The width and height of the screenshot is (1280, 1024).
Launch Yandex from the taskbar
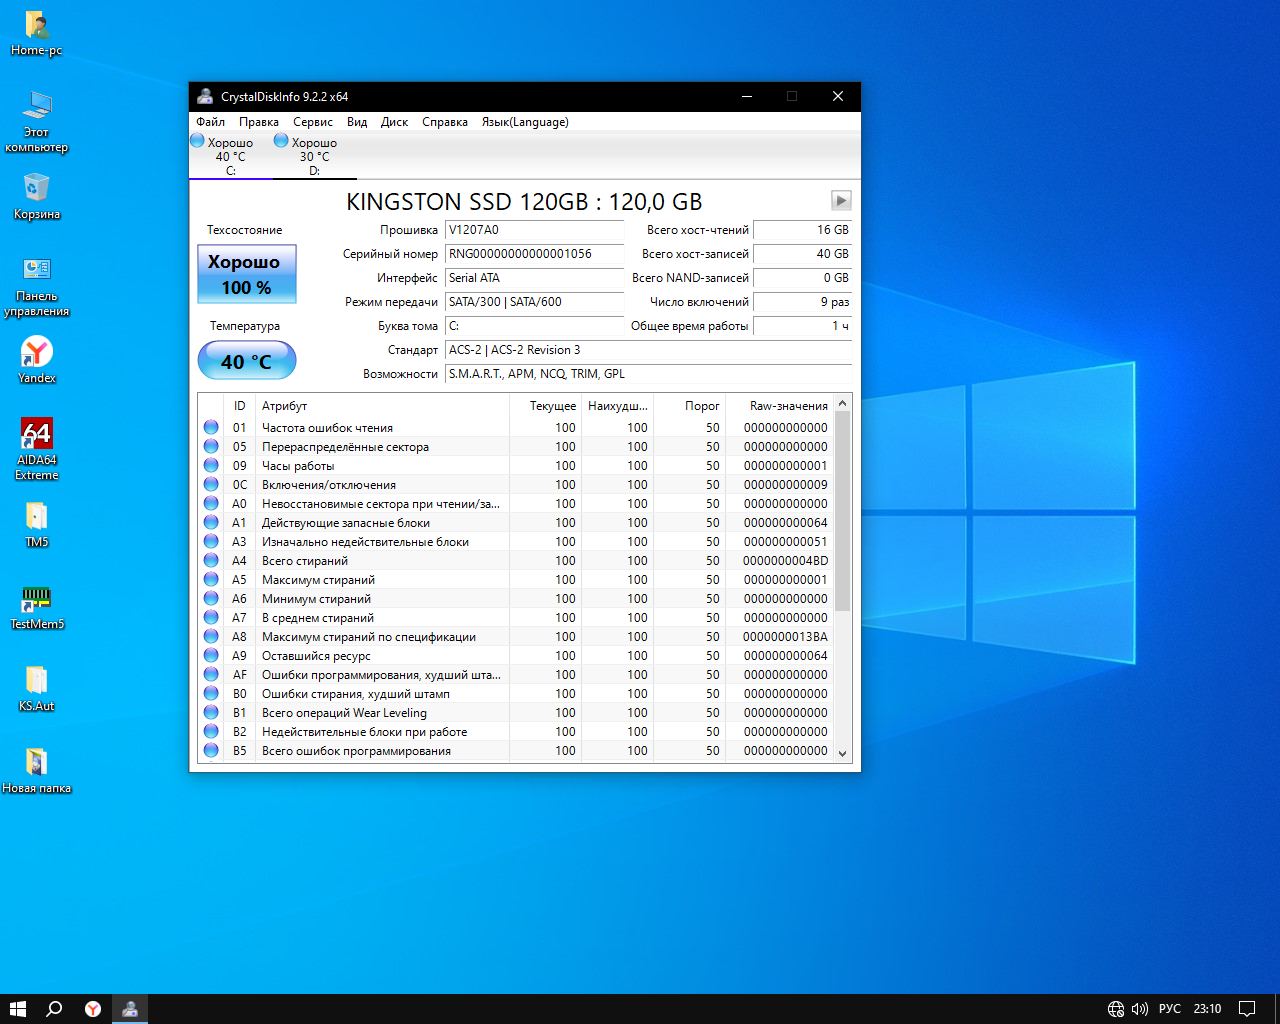[x=92, y=1009]
